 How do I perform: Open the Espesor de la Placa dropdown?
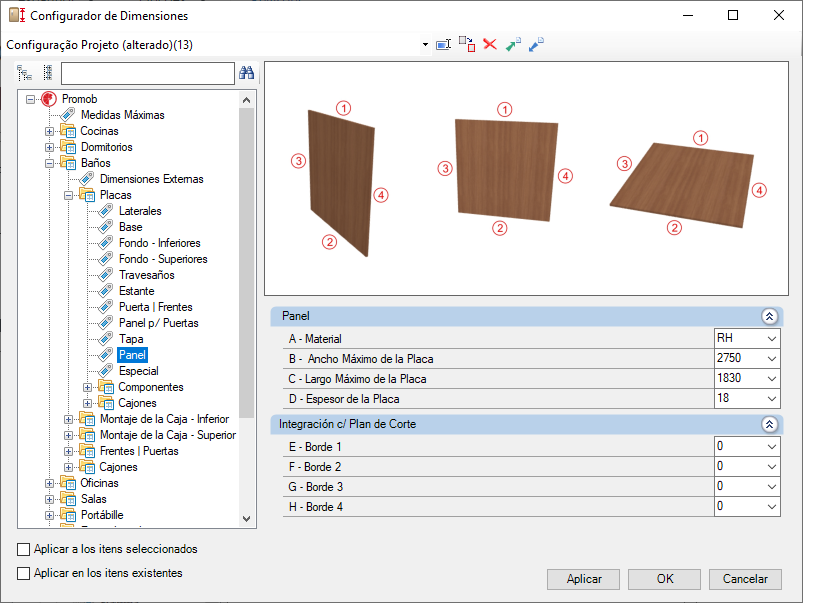tap(772, 399)
